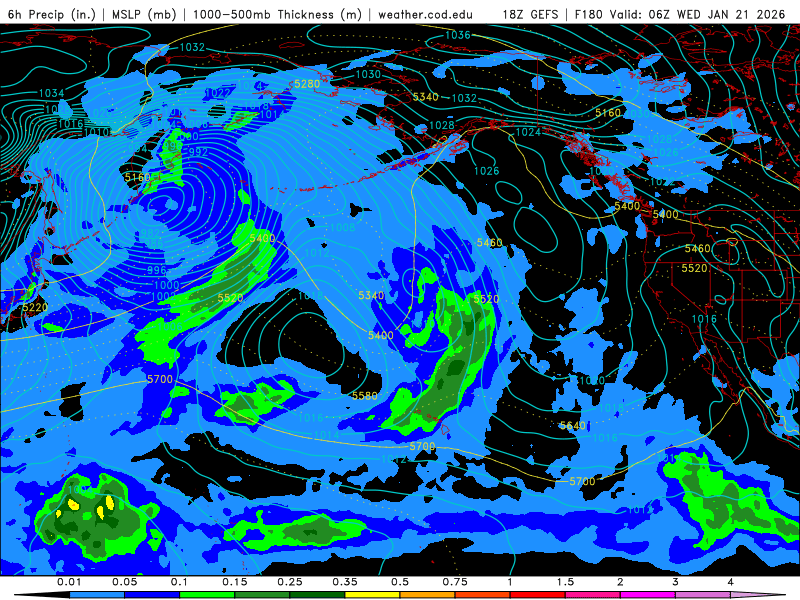Select the medium green 0.15–0.25 legend swatch
The image size is (800, 600).
pyautogui.click(x=262, y=595)
